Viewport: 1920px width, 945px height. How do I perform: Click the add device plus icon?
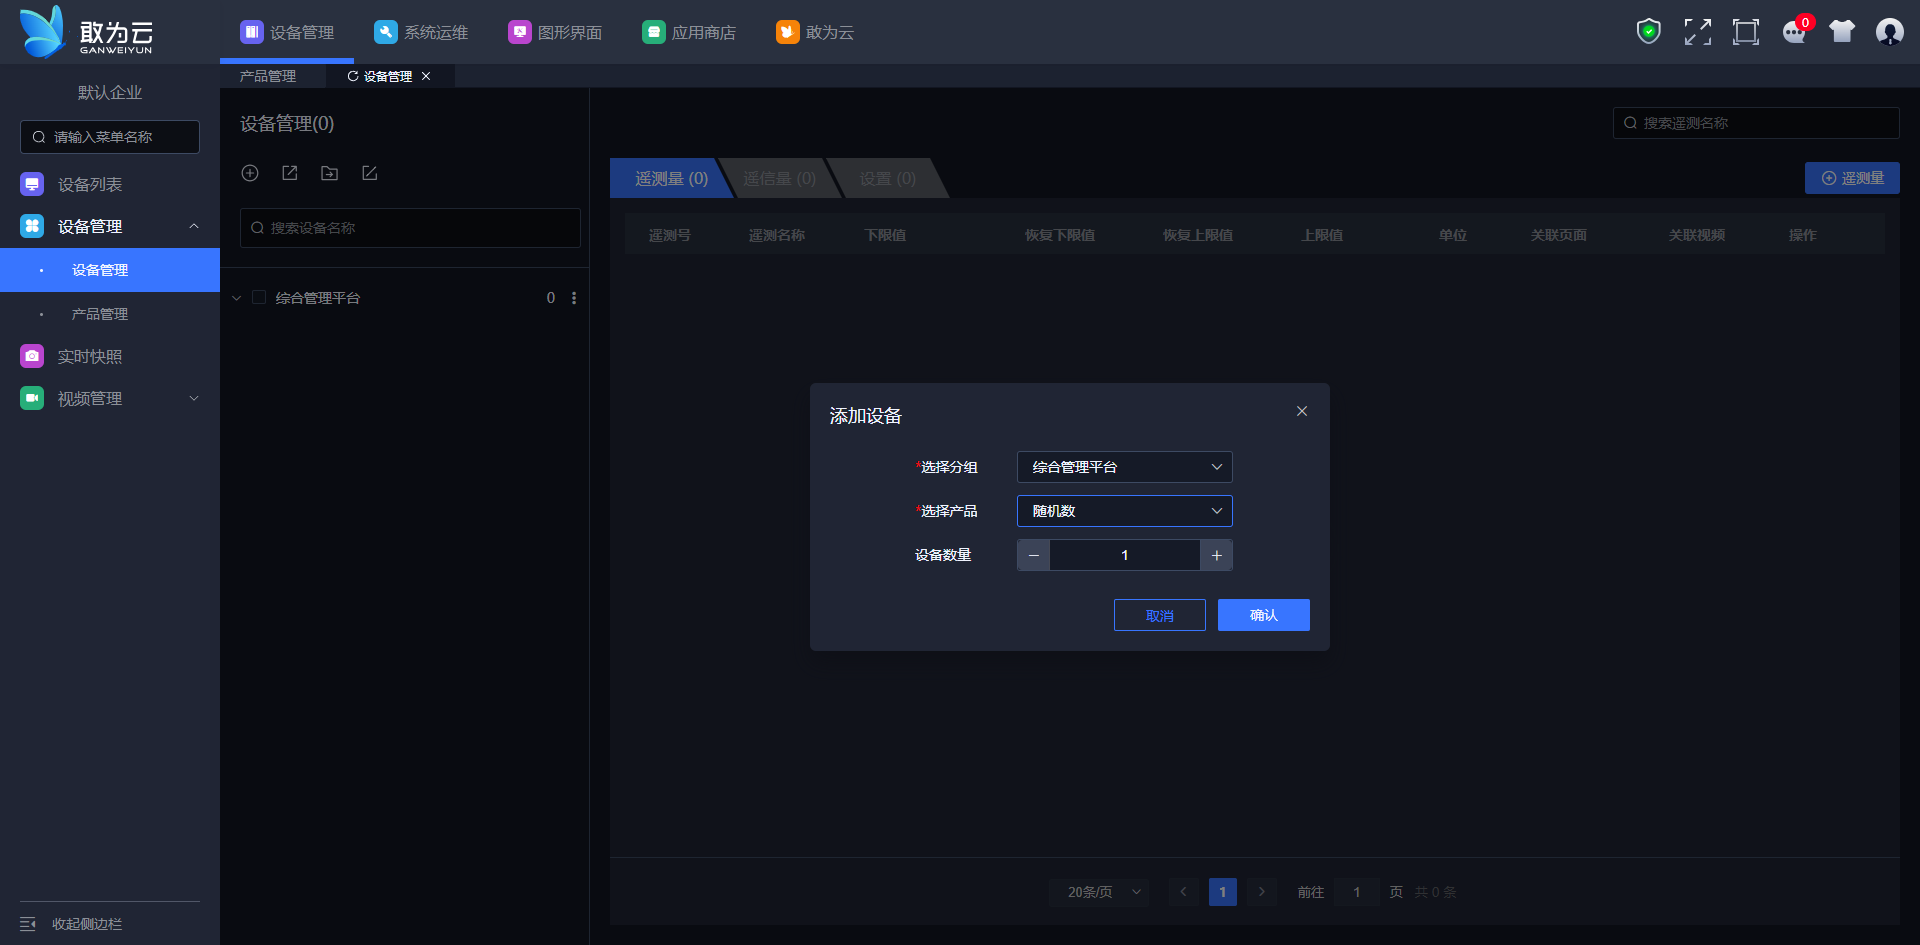click(250, 173)
